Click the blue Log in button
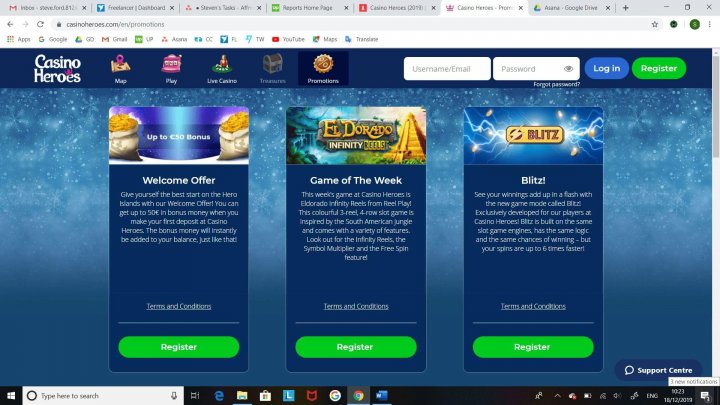Viewport: 720px width, 405px height. (x=607, y=68)
